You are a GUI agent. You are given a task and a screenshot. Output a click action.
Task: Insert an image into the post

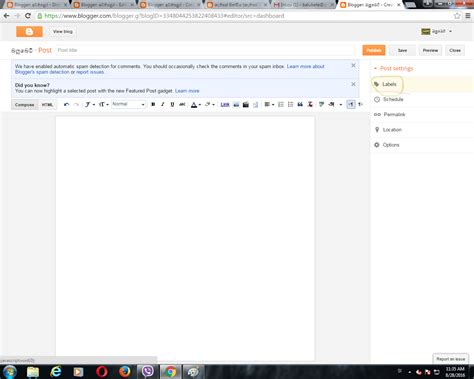tap(236, 104)
